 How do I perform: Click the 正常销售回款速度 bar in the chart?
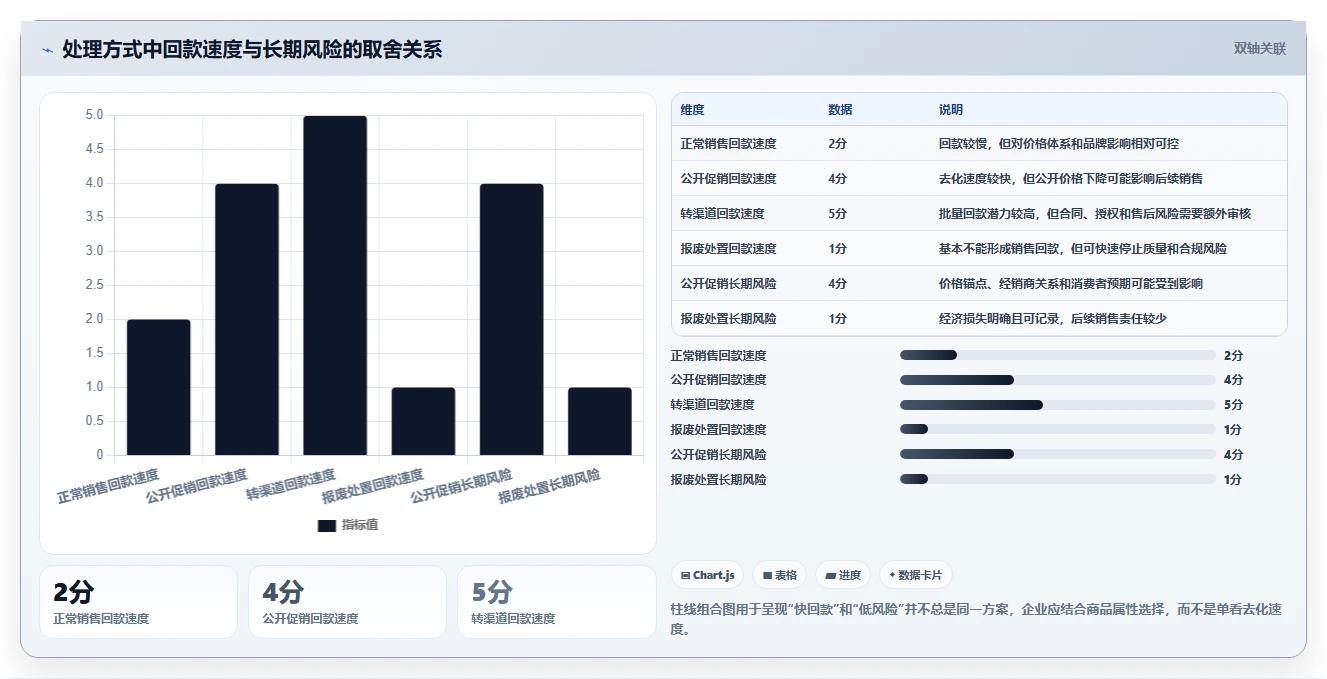click(x=158, y=387)
